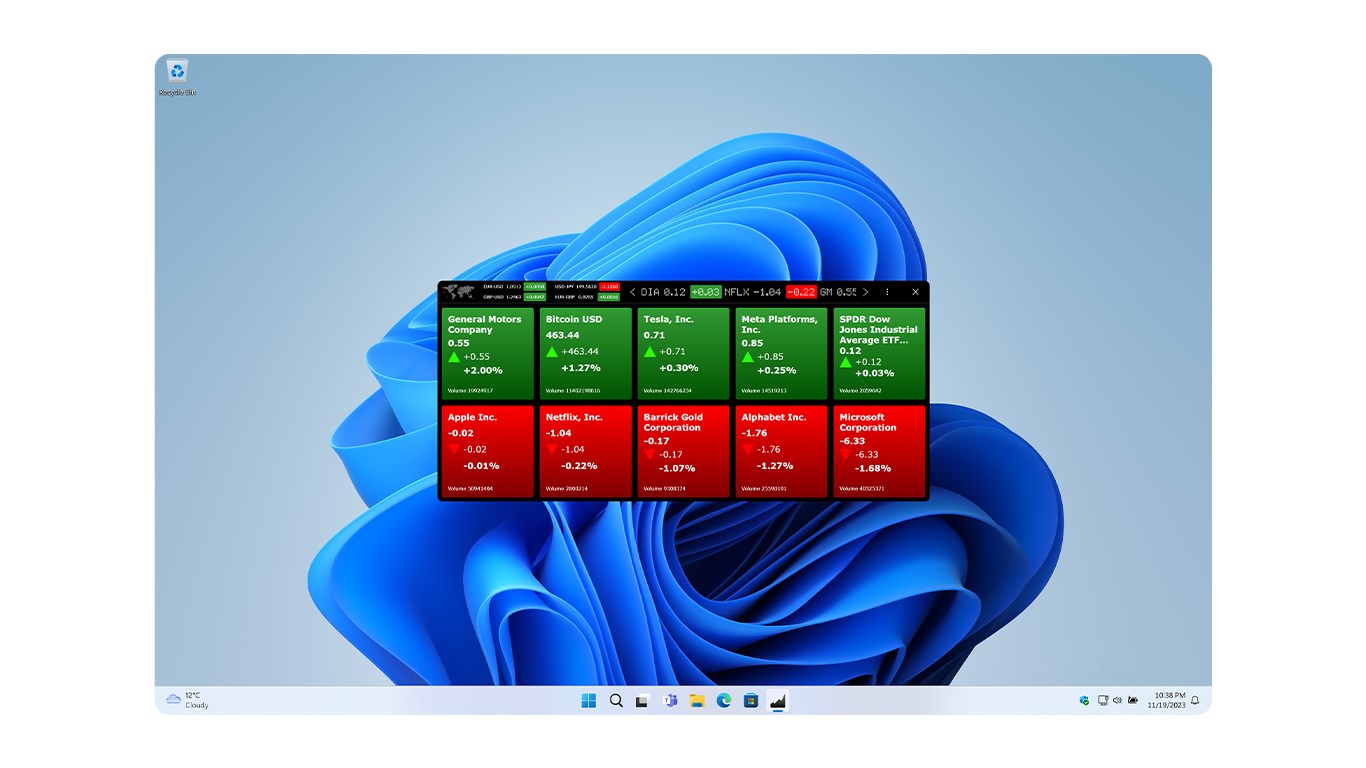Open network status tray icon
The height and width of the screenshot is (768, 1366).
[x=1103, y=700]
